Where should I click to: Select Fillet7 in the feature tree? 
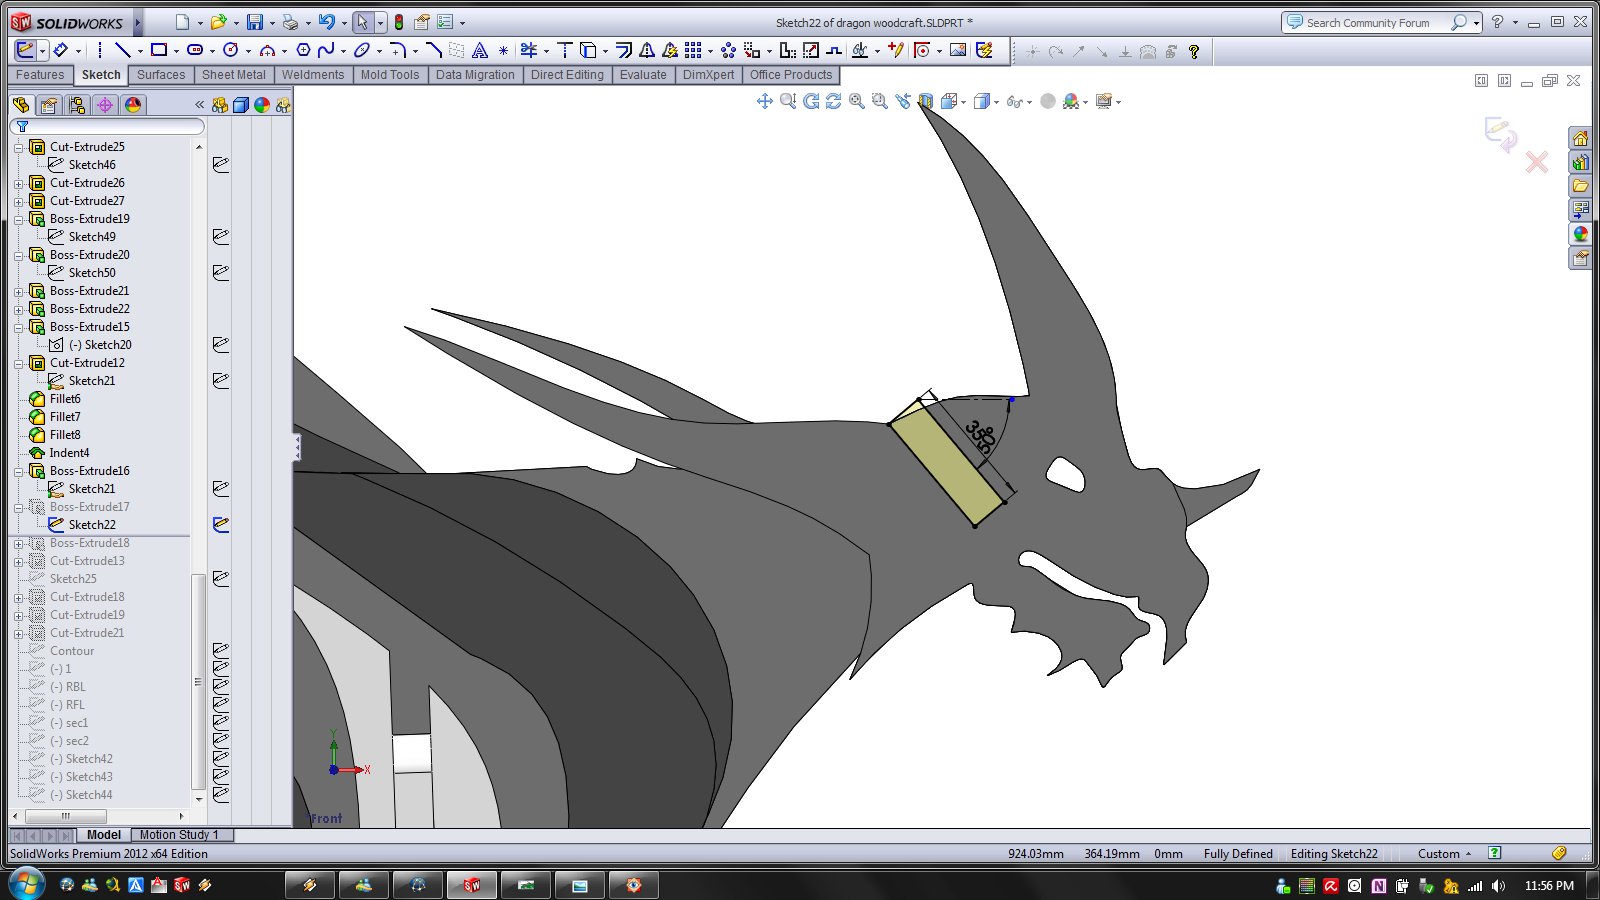coord(65,417)
